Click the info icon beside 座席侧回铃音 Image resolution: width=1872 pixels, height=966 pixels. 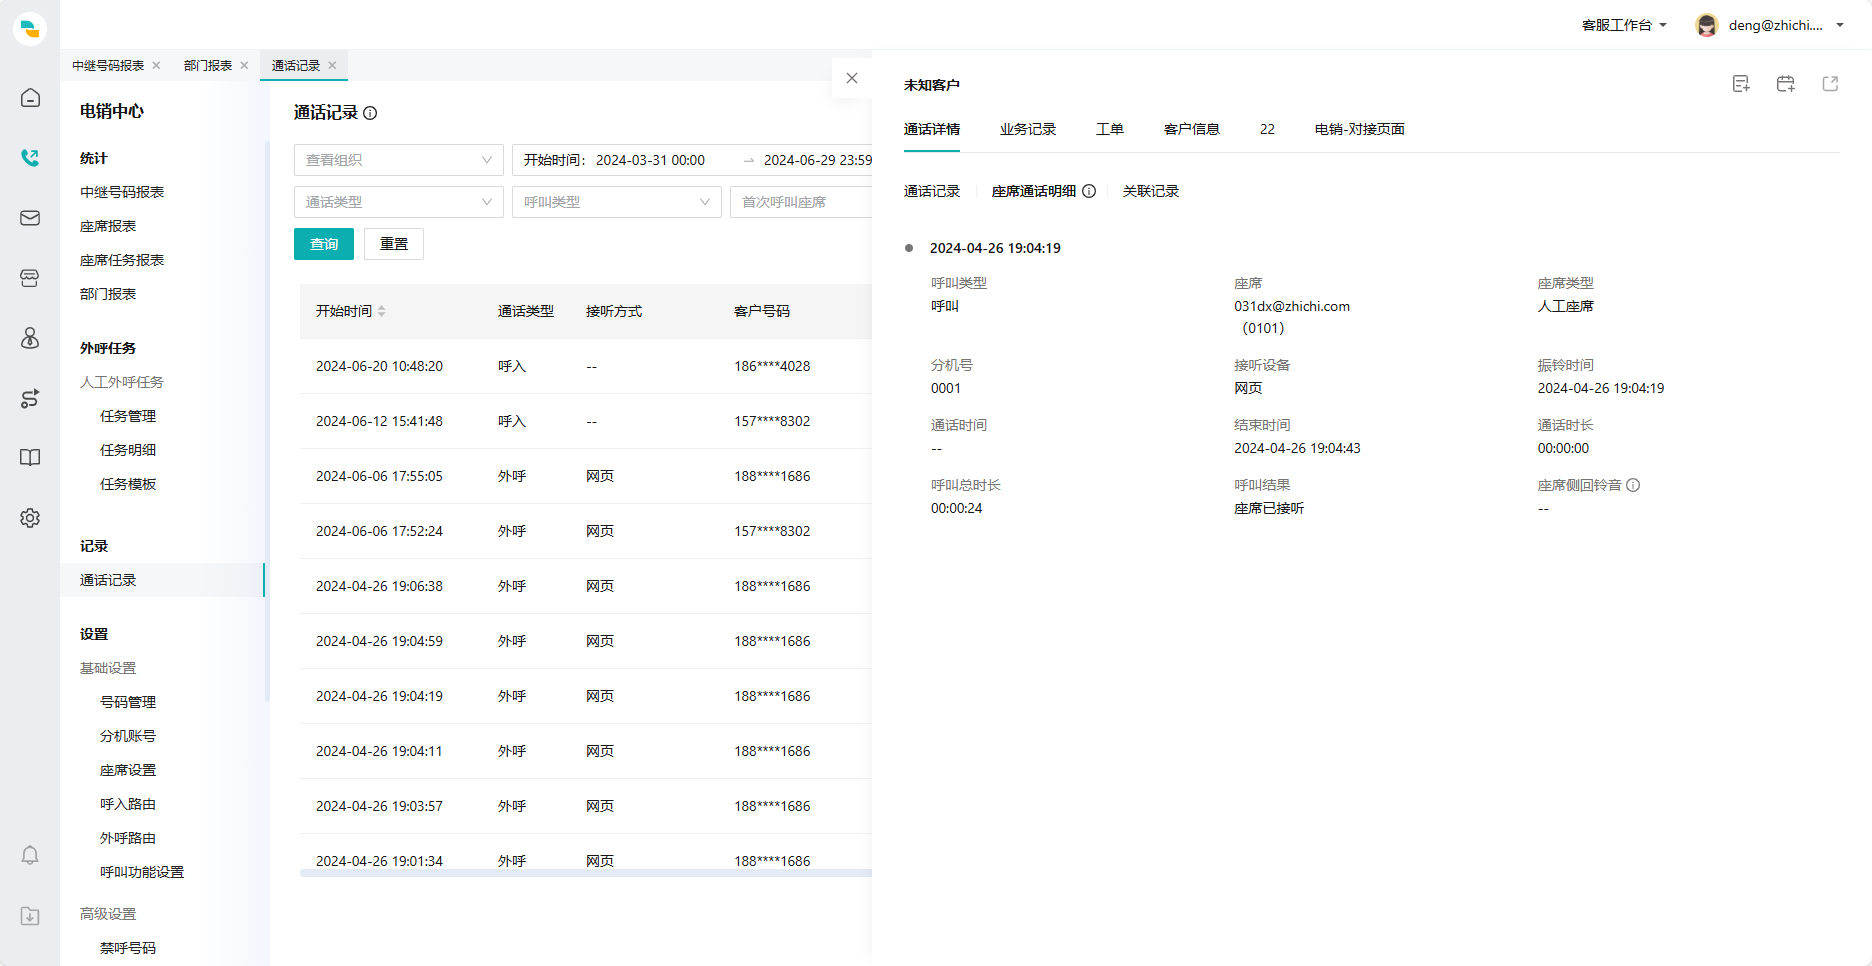(1633, 485)
